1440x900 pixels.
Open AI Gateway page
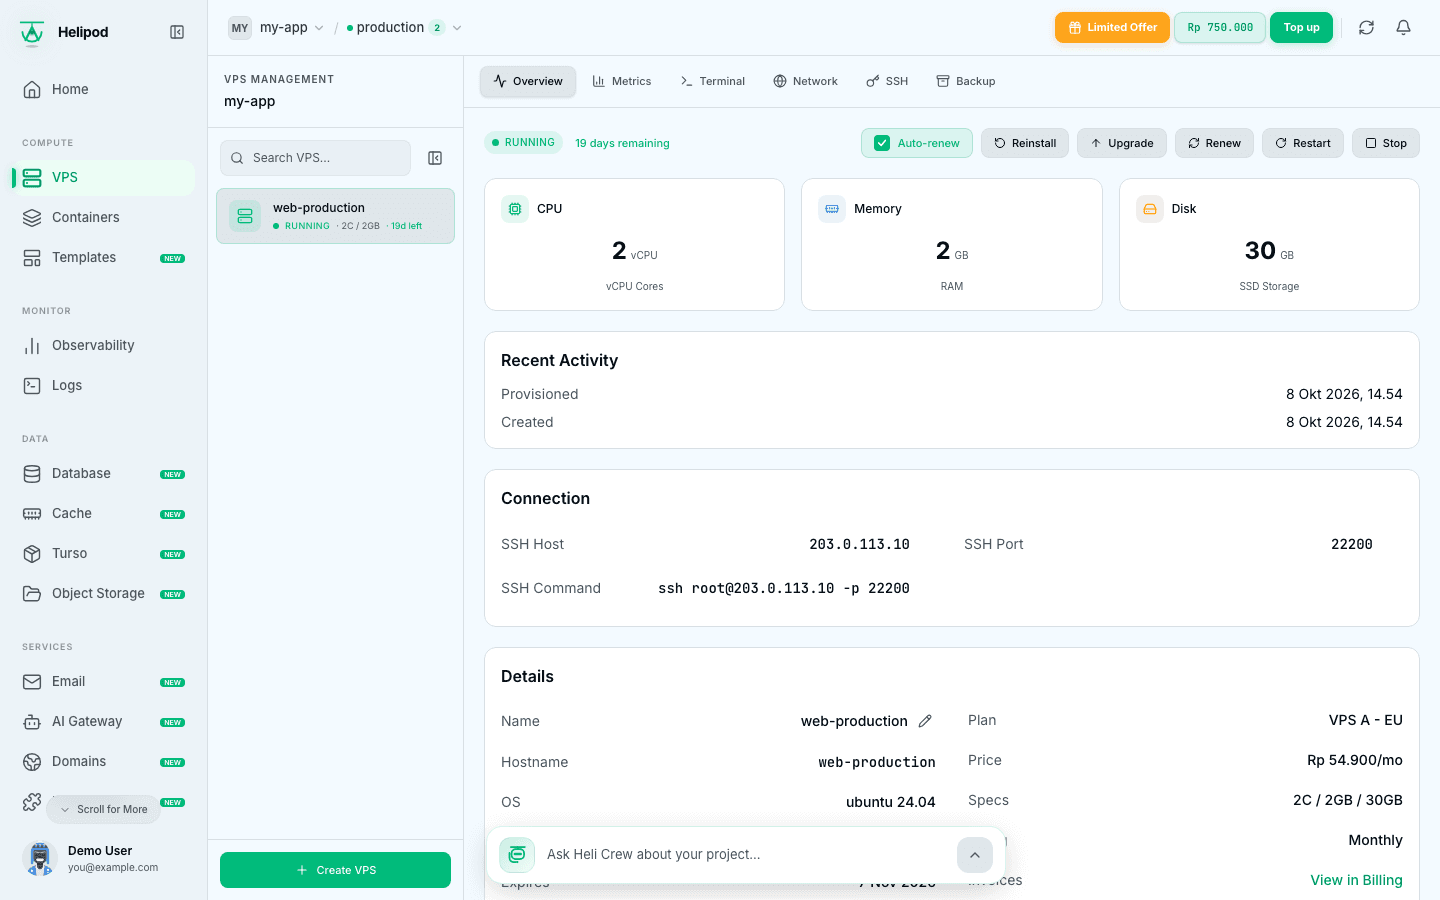coord(104,721)
